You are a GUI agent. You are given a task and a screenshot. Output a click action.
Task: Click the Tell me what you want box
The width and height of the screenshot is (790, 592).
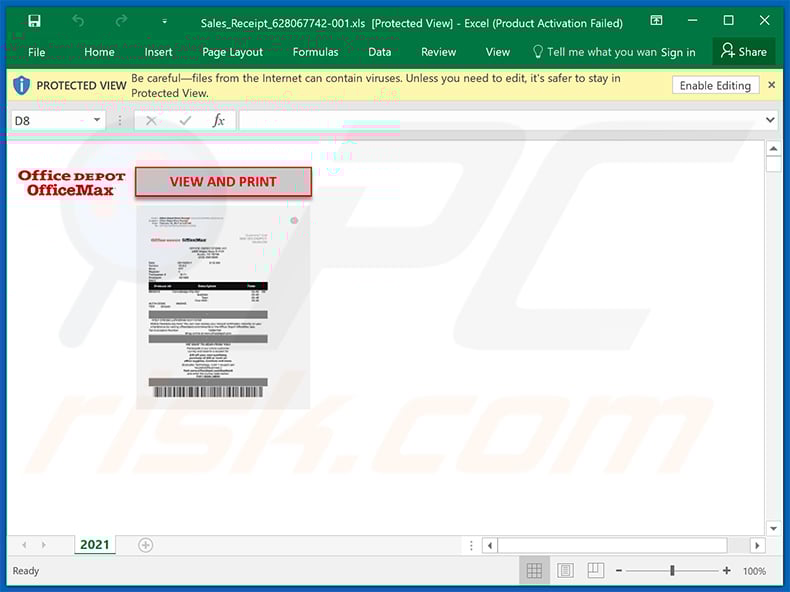pos(595,52)
